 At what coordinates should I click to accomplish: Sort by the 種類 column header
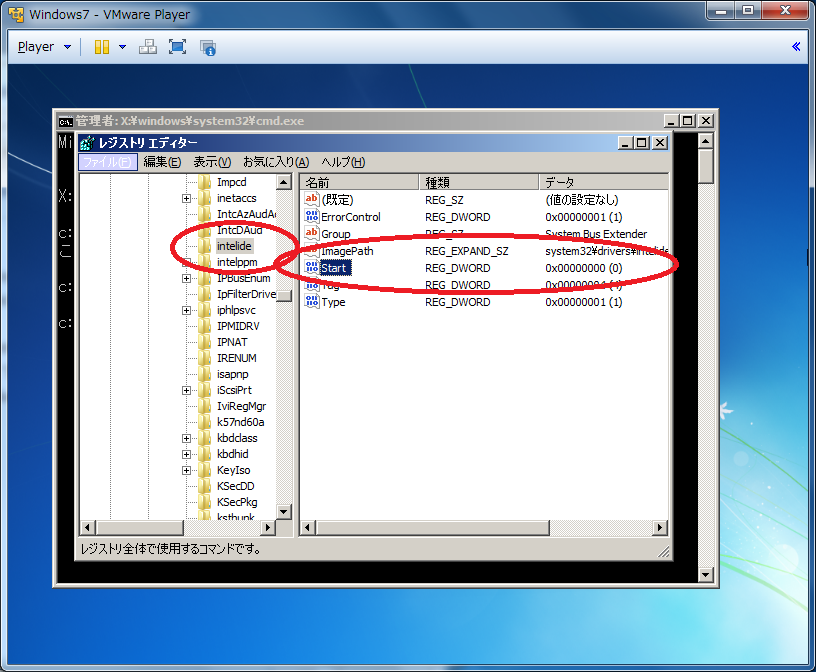pyautogui.click(x=479, y=183)
